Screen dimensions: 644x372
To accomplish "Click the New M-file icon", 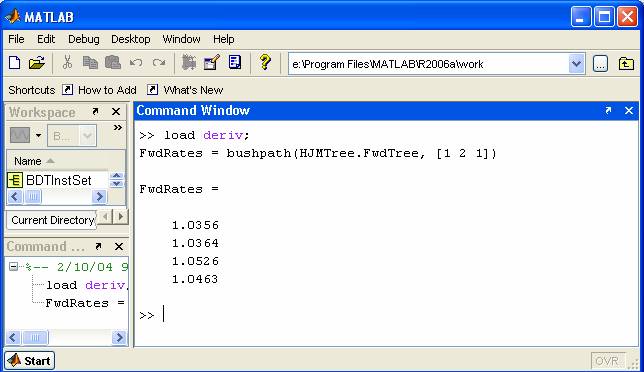I will [x=15, y=63].
